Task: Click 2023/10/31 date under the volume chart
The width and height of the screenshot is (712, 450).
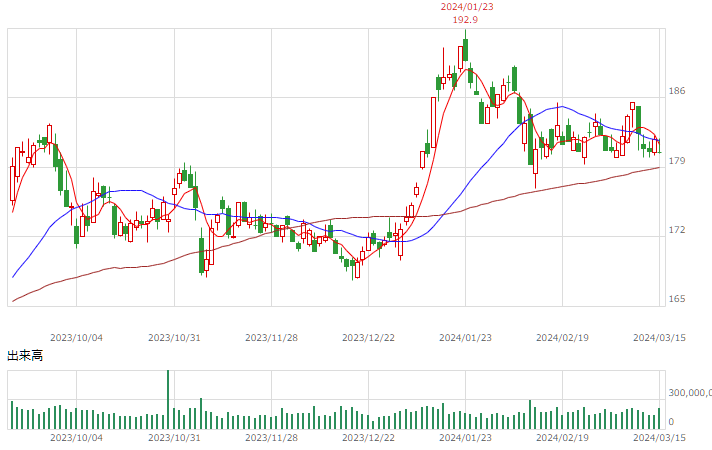Action: click(174, 438)
